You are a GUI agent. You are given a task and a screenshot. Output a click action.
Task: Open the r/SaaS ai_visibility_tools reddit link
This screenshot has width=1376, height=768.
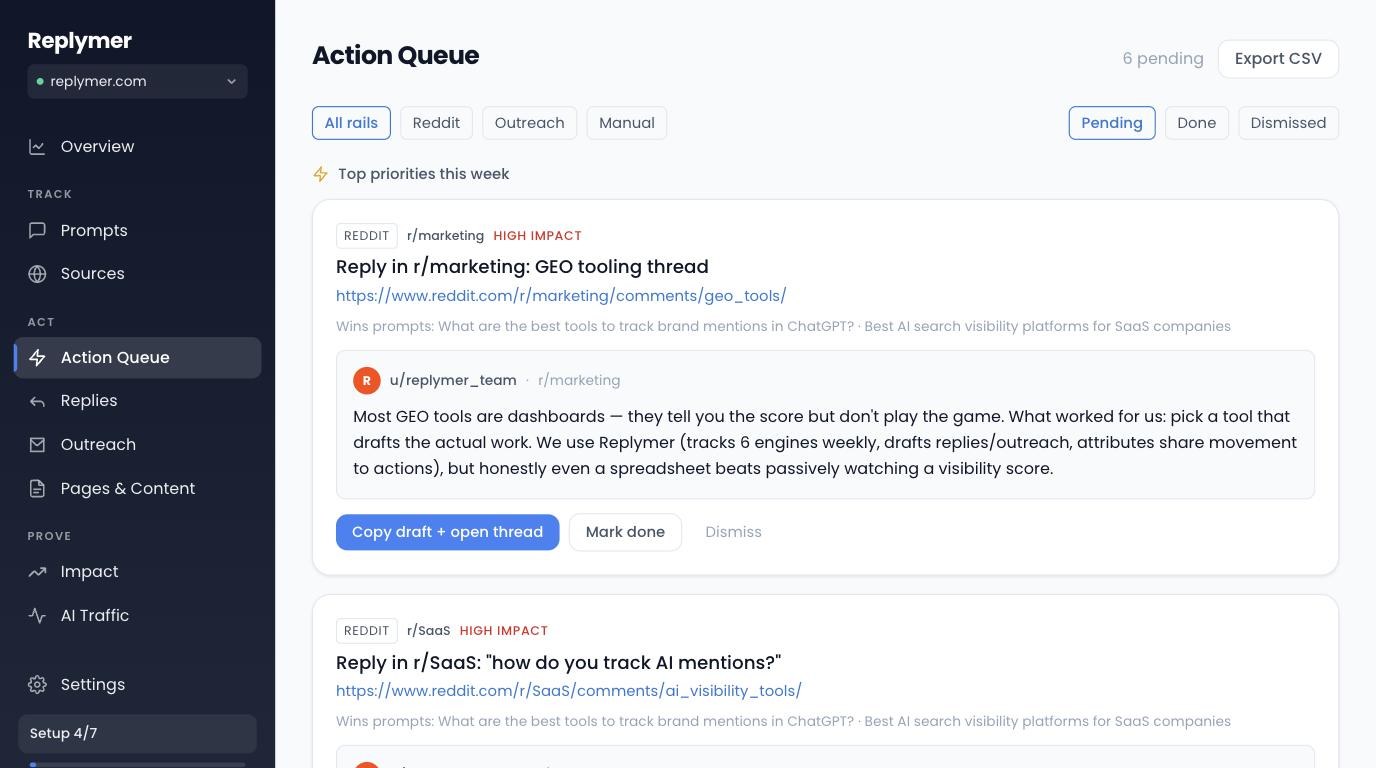tap(569, 691)
